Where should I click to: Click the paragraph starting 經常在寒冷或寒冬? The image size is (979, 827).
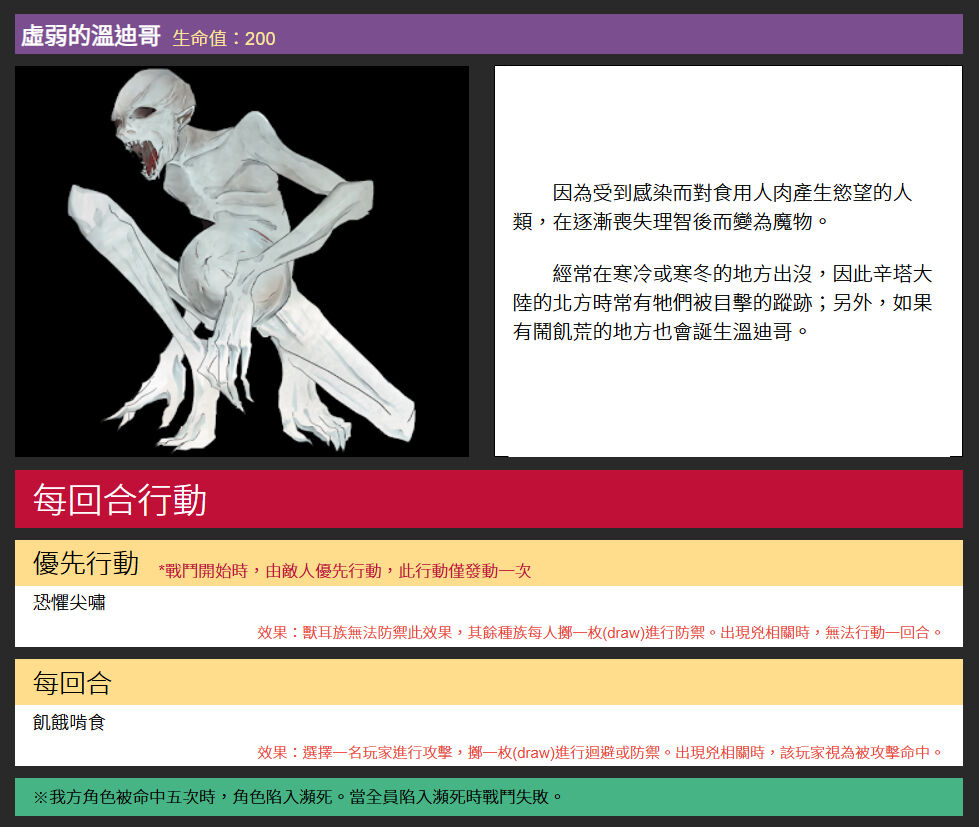722,302
